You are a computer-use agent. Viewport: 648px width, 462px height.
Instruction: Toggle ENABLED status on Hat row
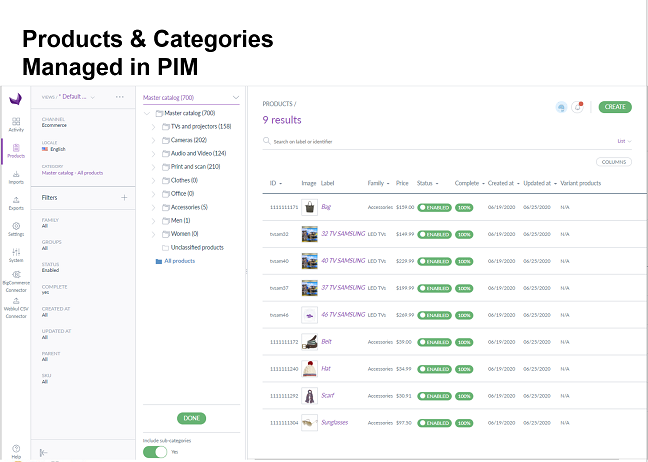click(433, 368)
